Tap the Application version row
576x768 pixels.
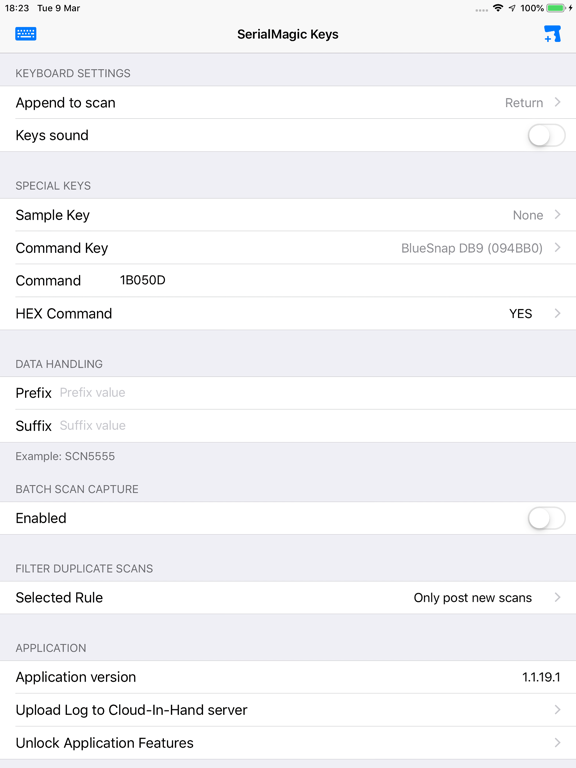click(x=288, y=677)
